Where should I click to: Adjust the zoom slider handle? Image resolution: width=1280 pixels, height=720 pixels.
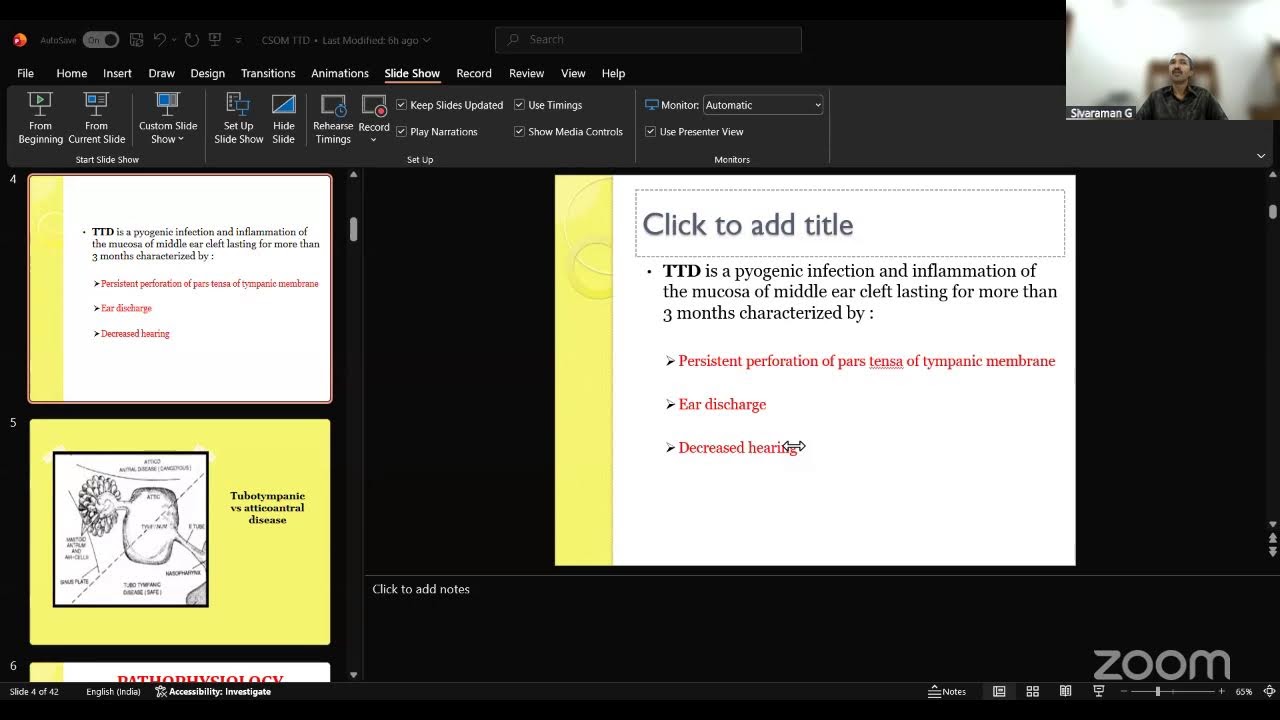[x=1158, y=691]
